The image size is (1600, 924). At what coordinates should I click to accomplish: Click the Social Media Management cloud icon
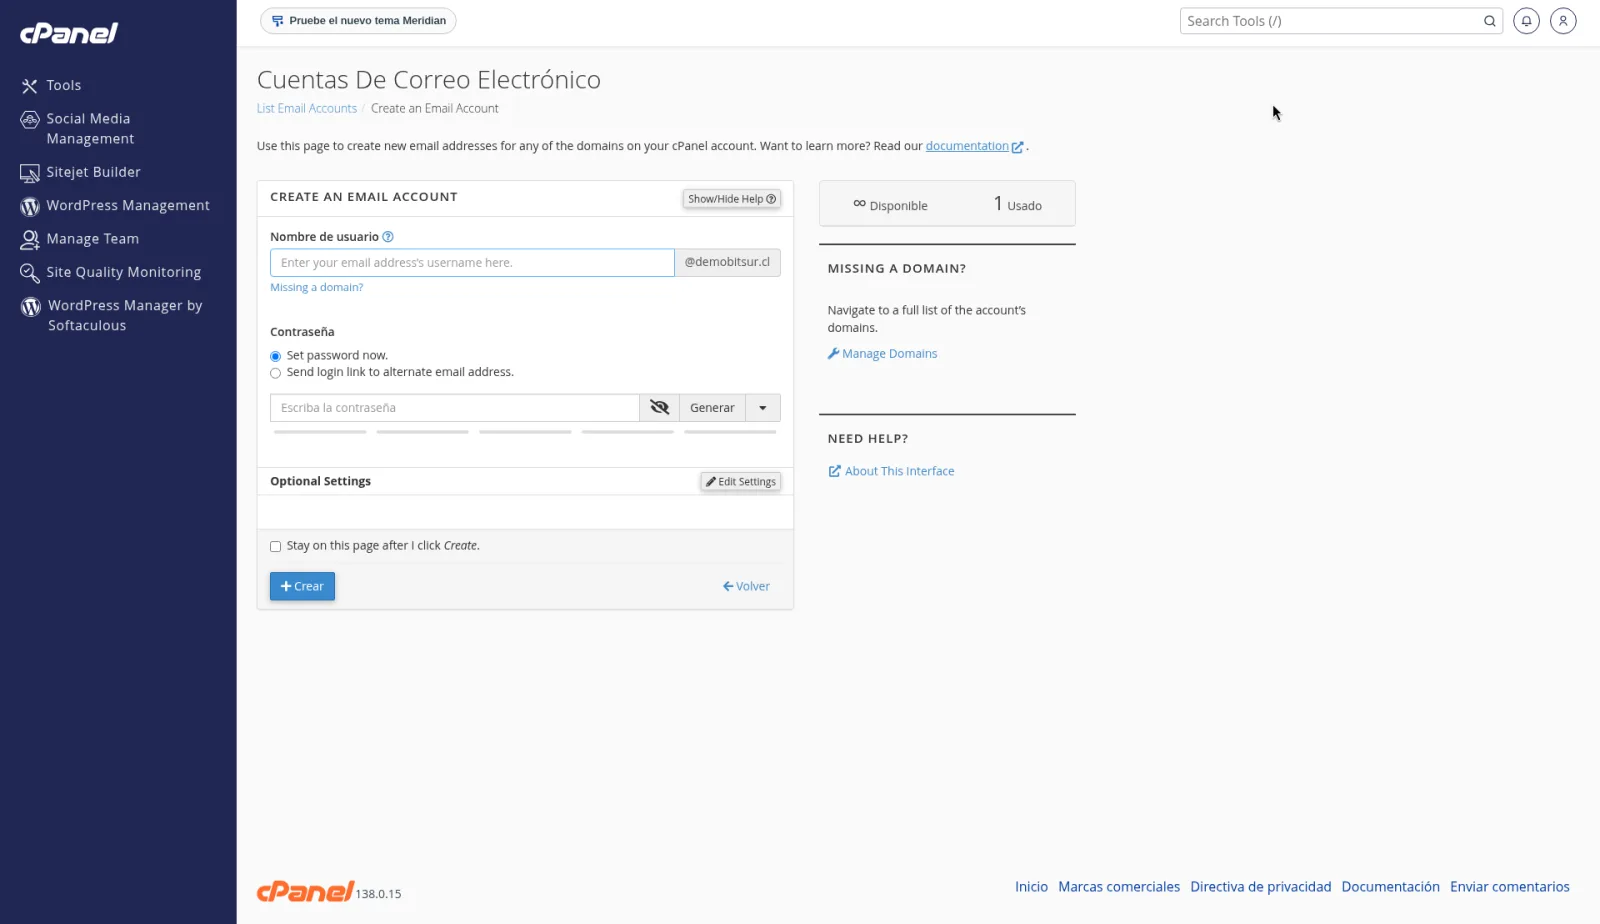pyautogui.click(x=30, y=120)
